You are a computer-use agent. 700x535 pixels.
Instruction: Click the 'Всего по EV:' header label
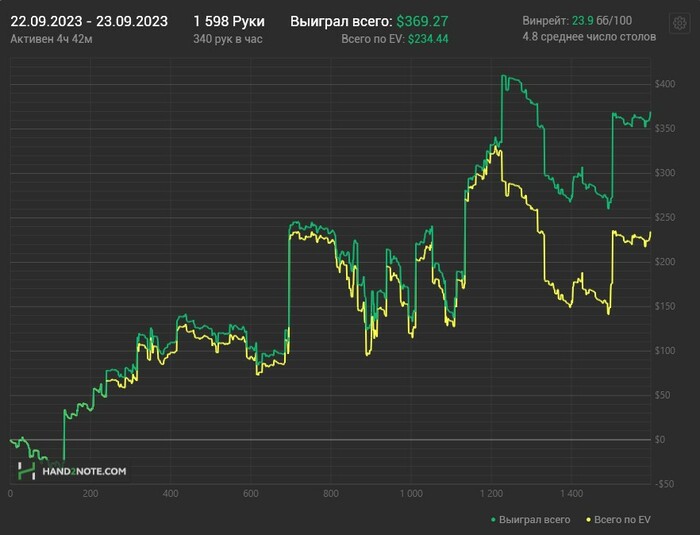tap(373, 39)
